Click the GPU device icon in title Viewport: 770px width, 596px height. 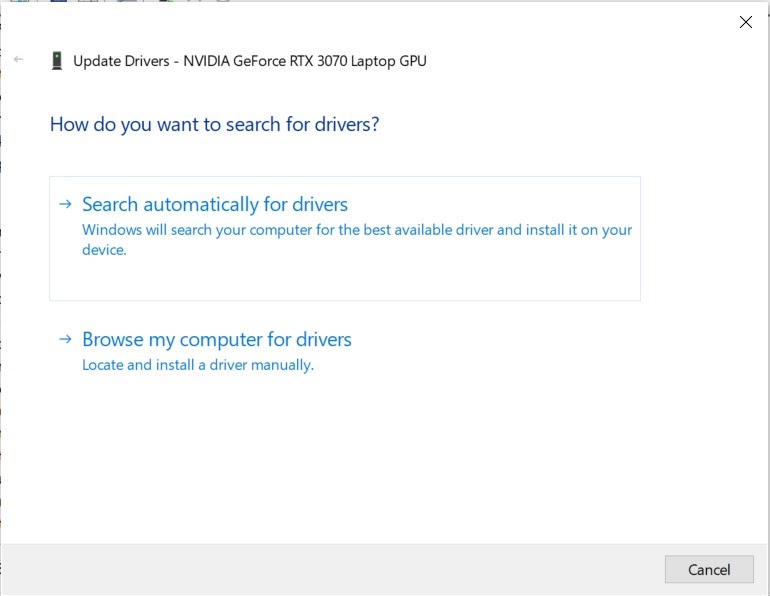pyautogui.click(x=57, y=61)
